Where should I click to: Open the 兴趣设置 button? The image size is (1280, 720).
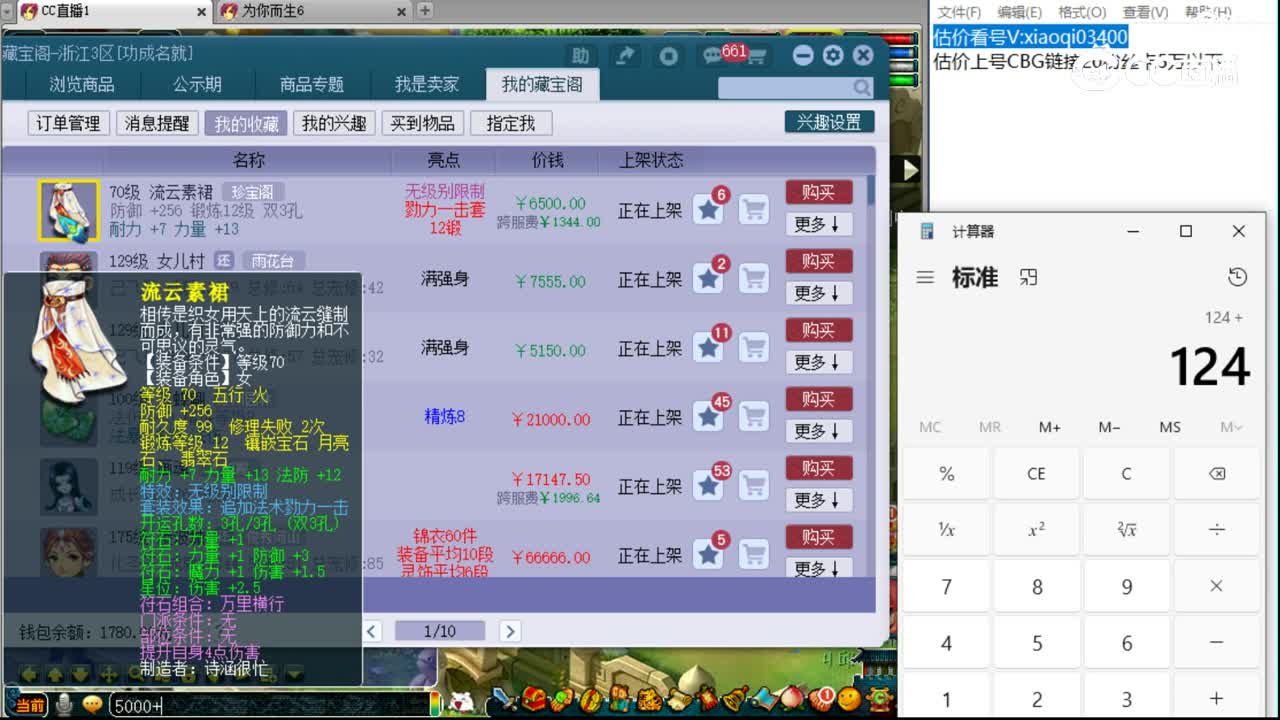click(x=829, y=120)
